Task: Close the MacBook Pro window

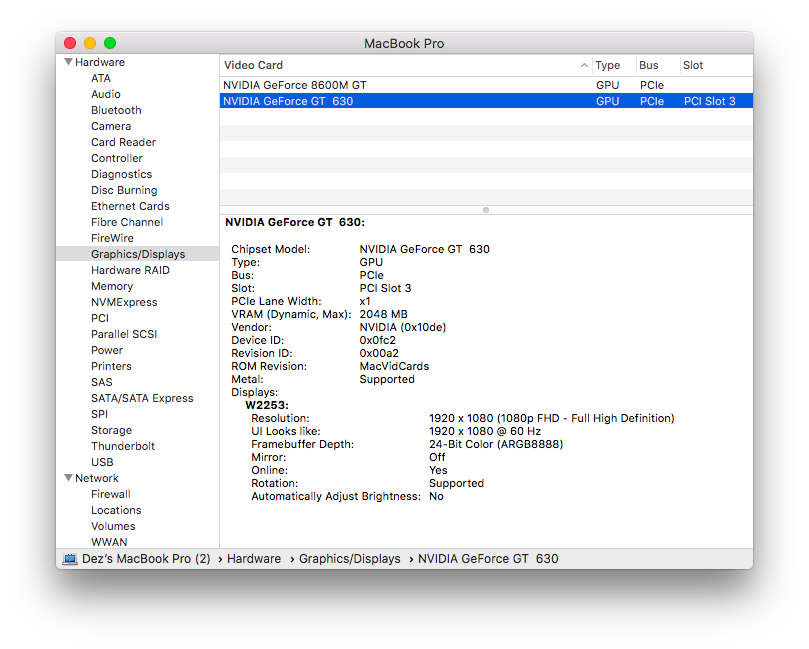Action: (70, 43)
